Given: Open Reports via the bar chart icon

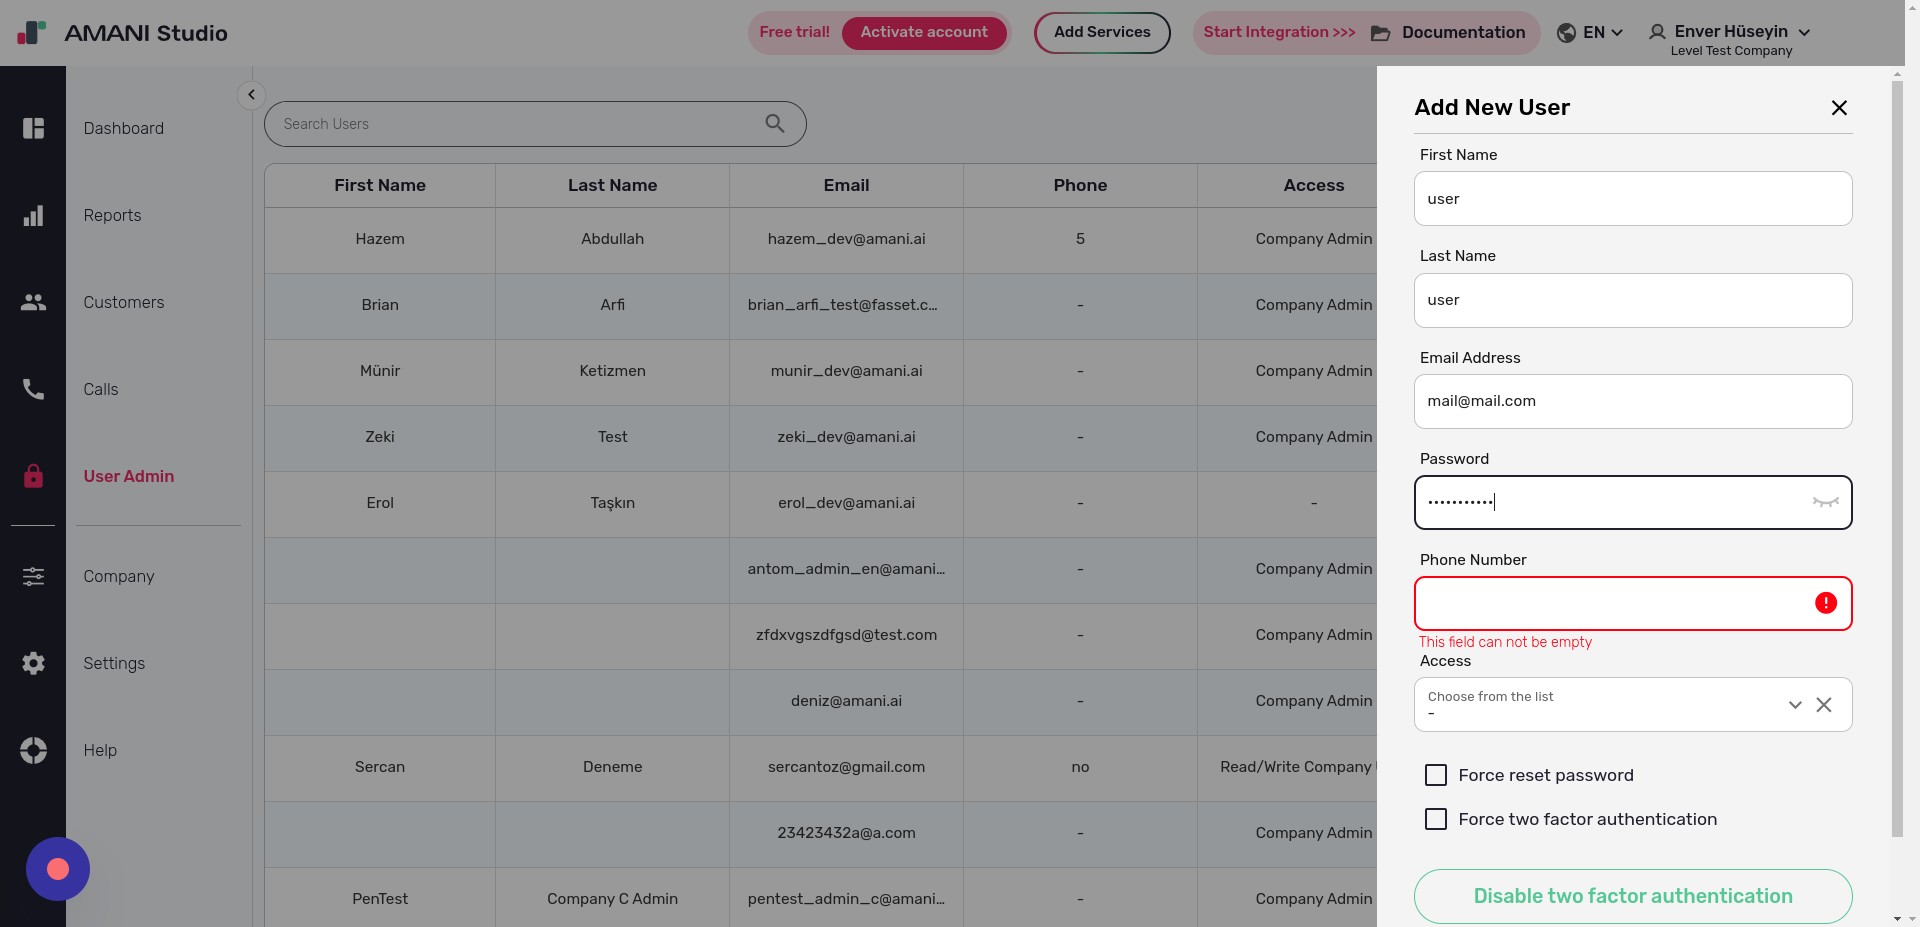Looking at the screenshot, I should (33, 216).
